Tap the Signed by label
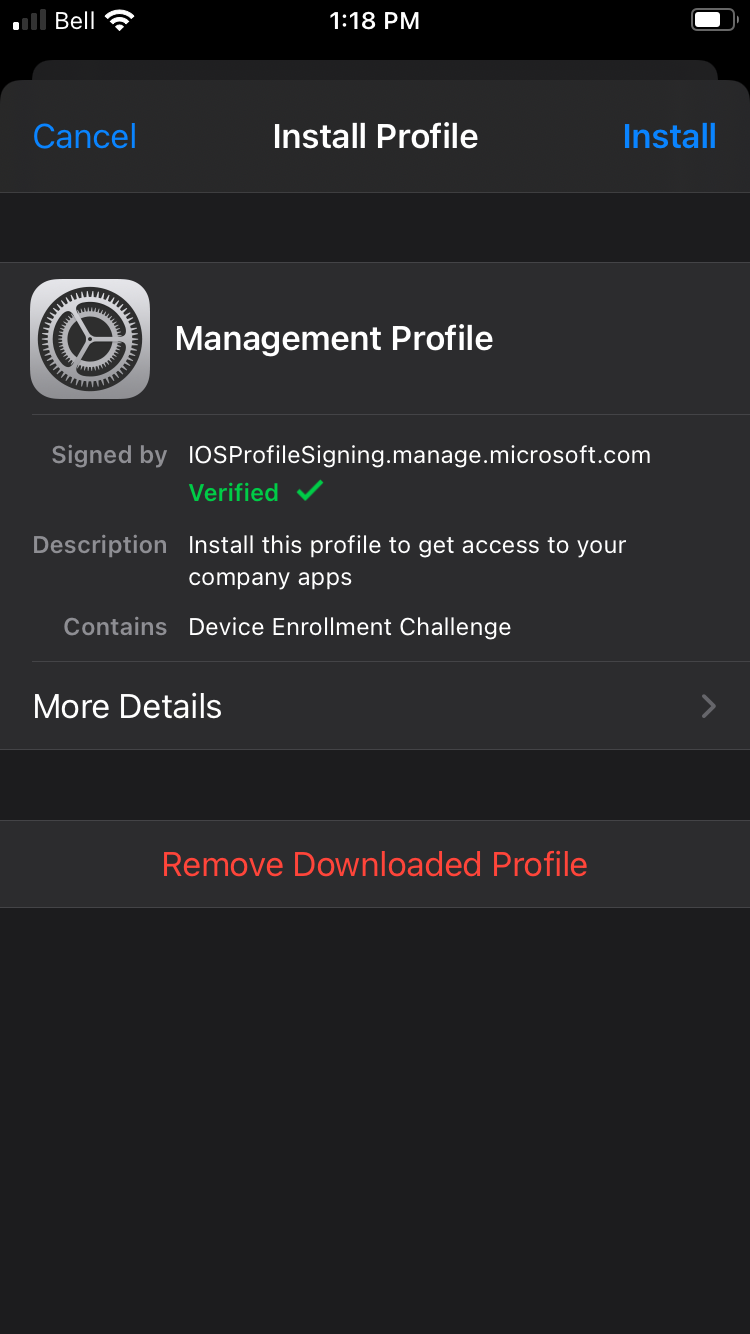750x1334 pixels. click(109, 455)
